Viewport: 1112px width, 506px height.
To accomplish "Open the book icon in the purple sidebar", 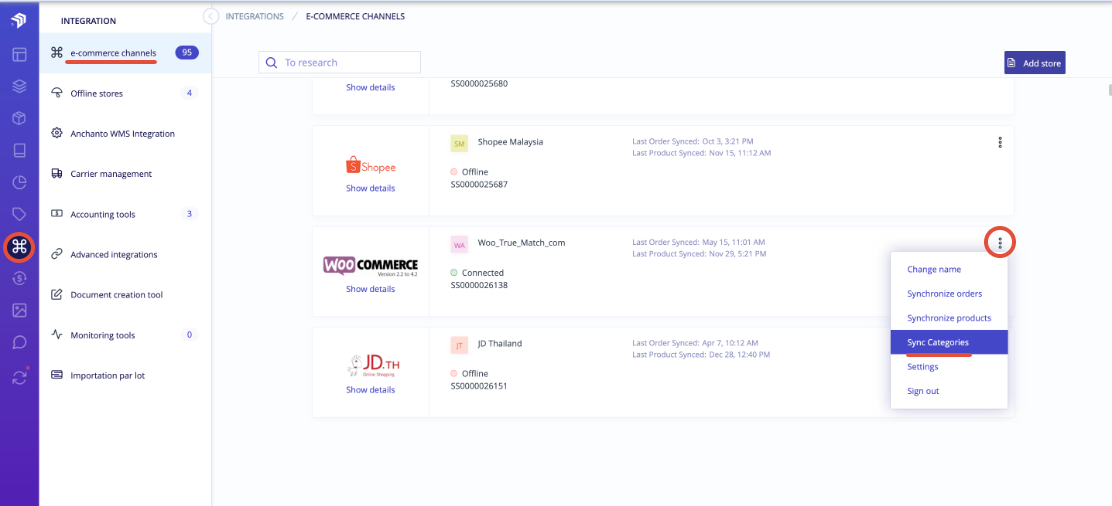I will 19,150.
